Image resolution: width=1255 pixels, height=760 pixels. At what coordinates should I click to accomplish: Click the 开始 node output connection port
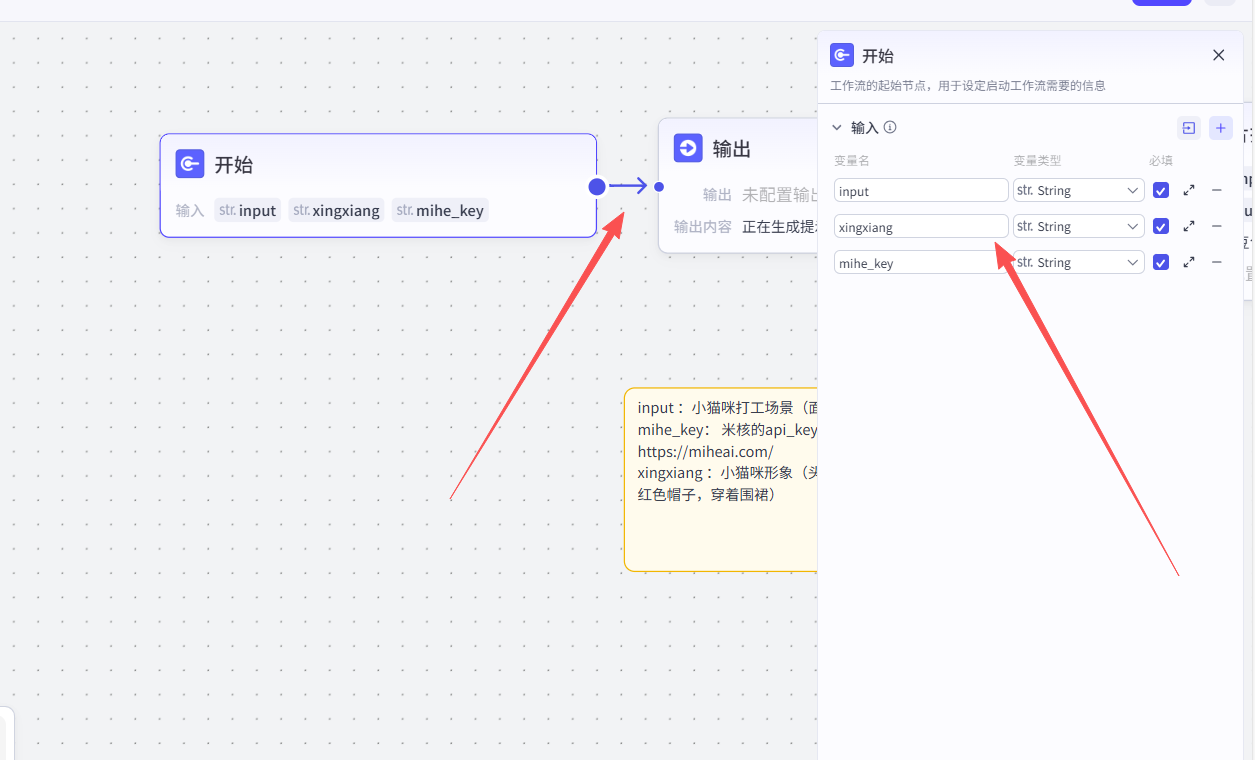point(597,186)
